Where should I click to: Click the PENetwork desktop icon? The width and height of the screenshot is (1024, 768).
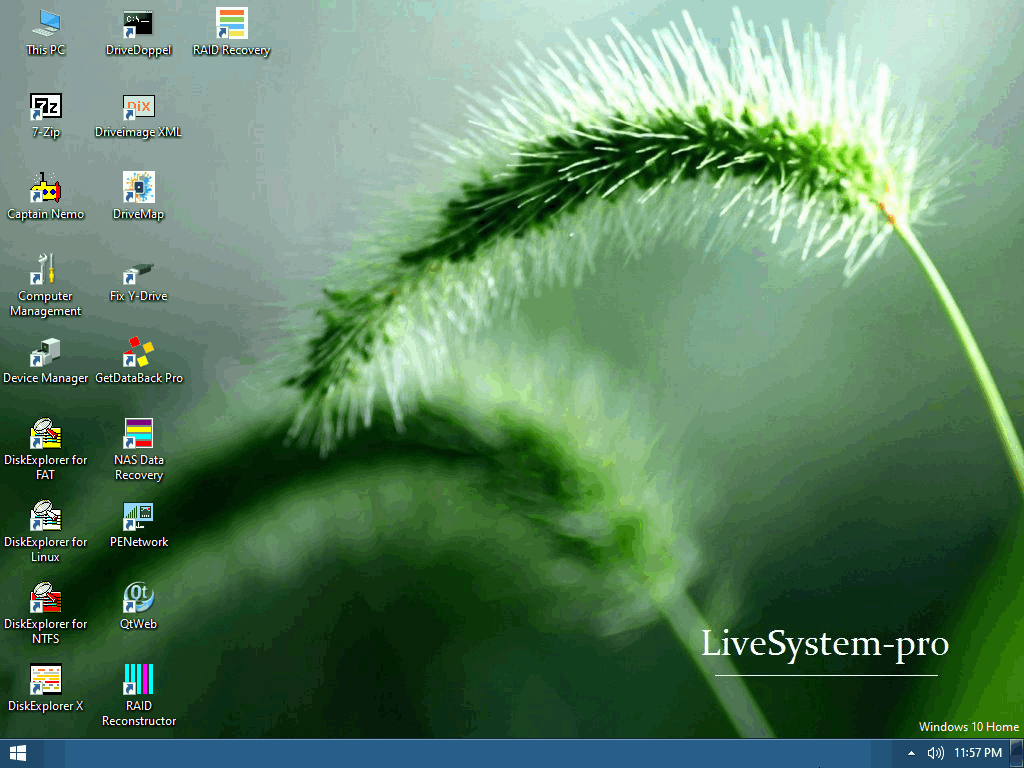click(x=138, y=516)
